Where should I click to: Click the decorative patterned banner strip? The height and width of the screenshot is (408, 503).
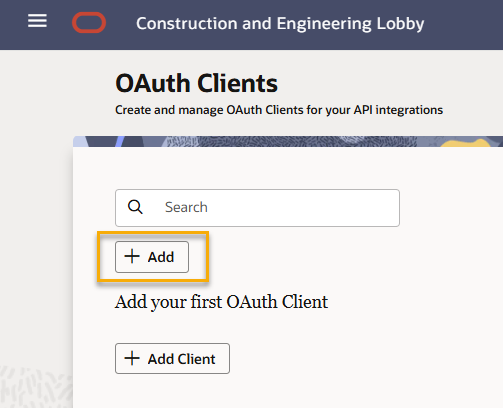pos(288,141)
